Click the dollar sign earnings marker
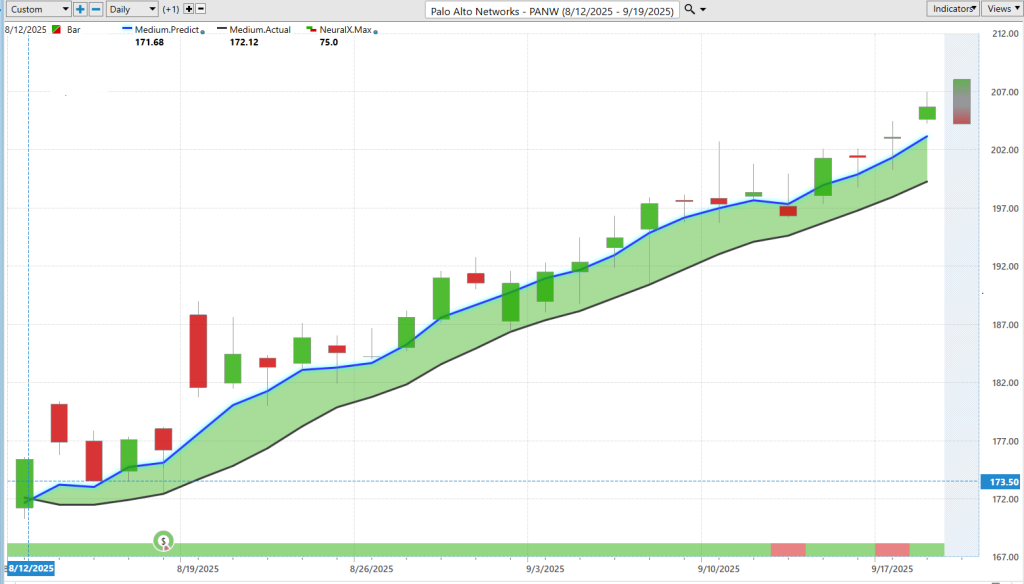This screenshot has width=1024, height=584. 163,541
